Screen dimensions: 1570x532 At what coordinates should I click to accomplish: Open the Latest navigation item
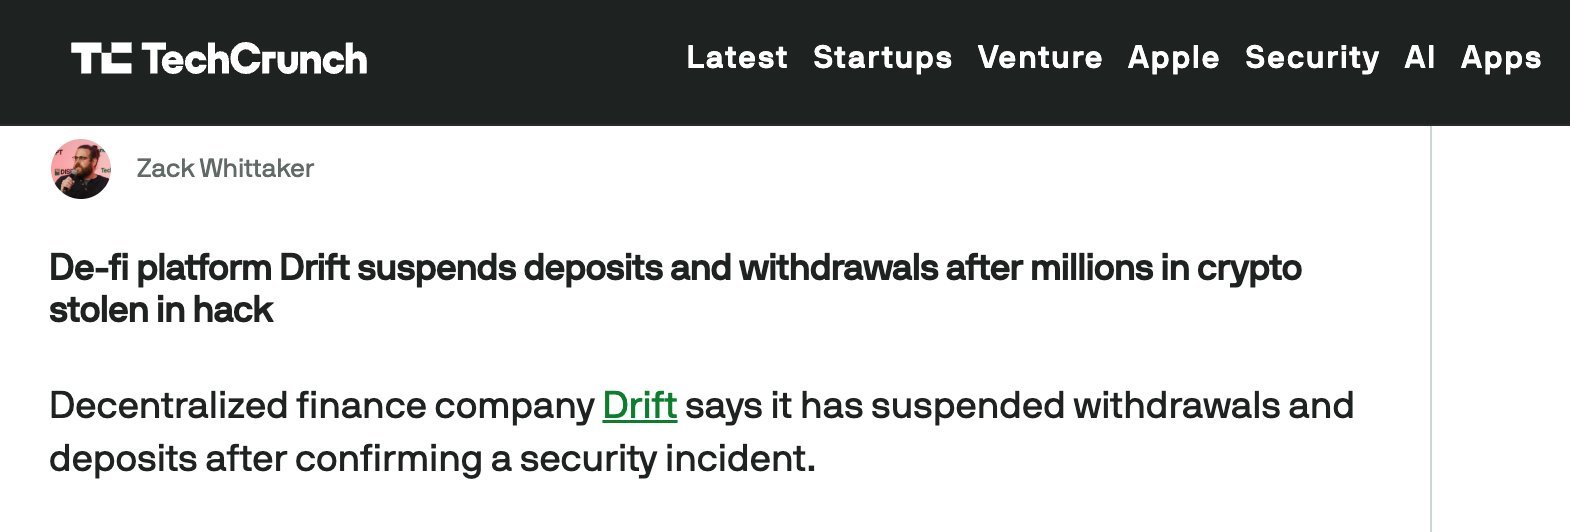737,58
